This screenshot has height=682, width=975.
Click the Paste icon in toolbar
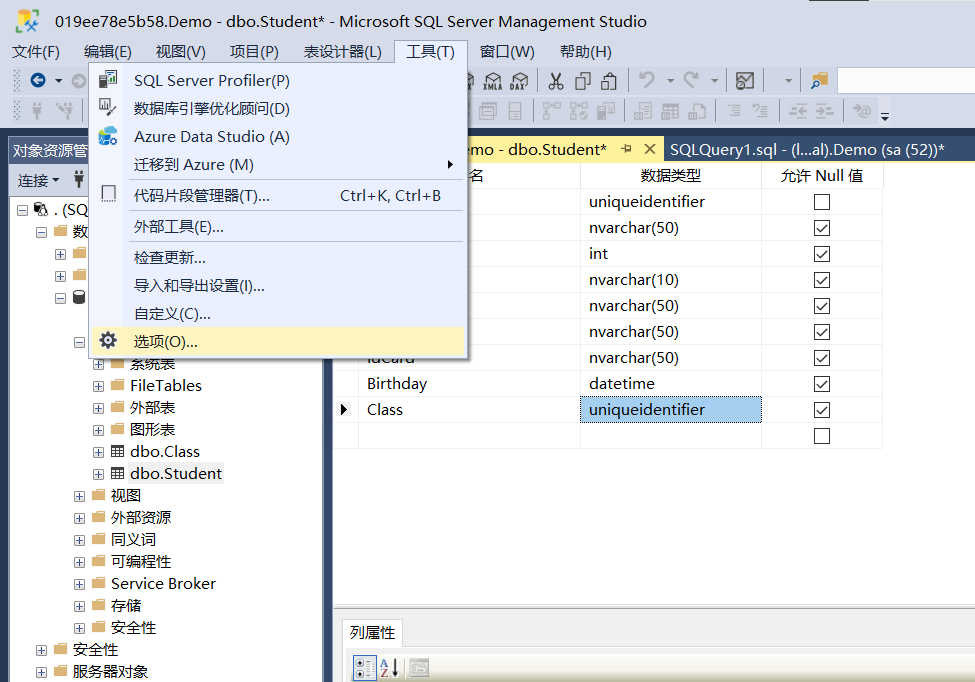click(609, 81)
